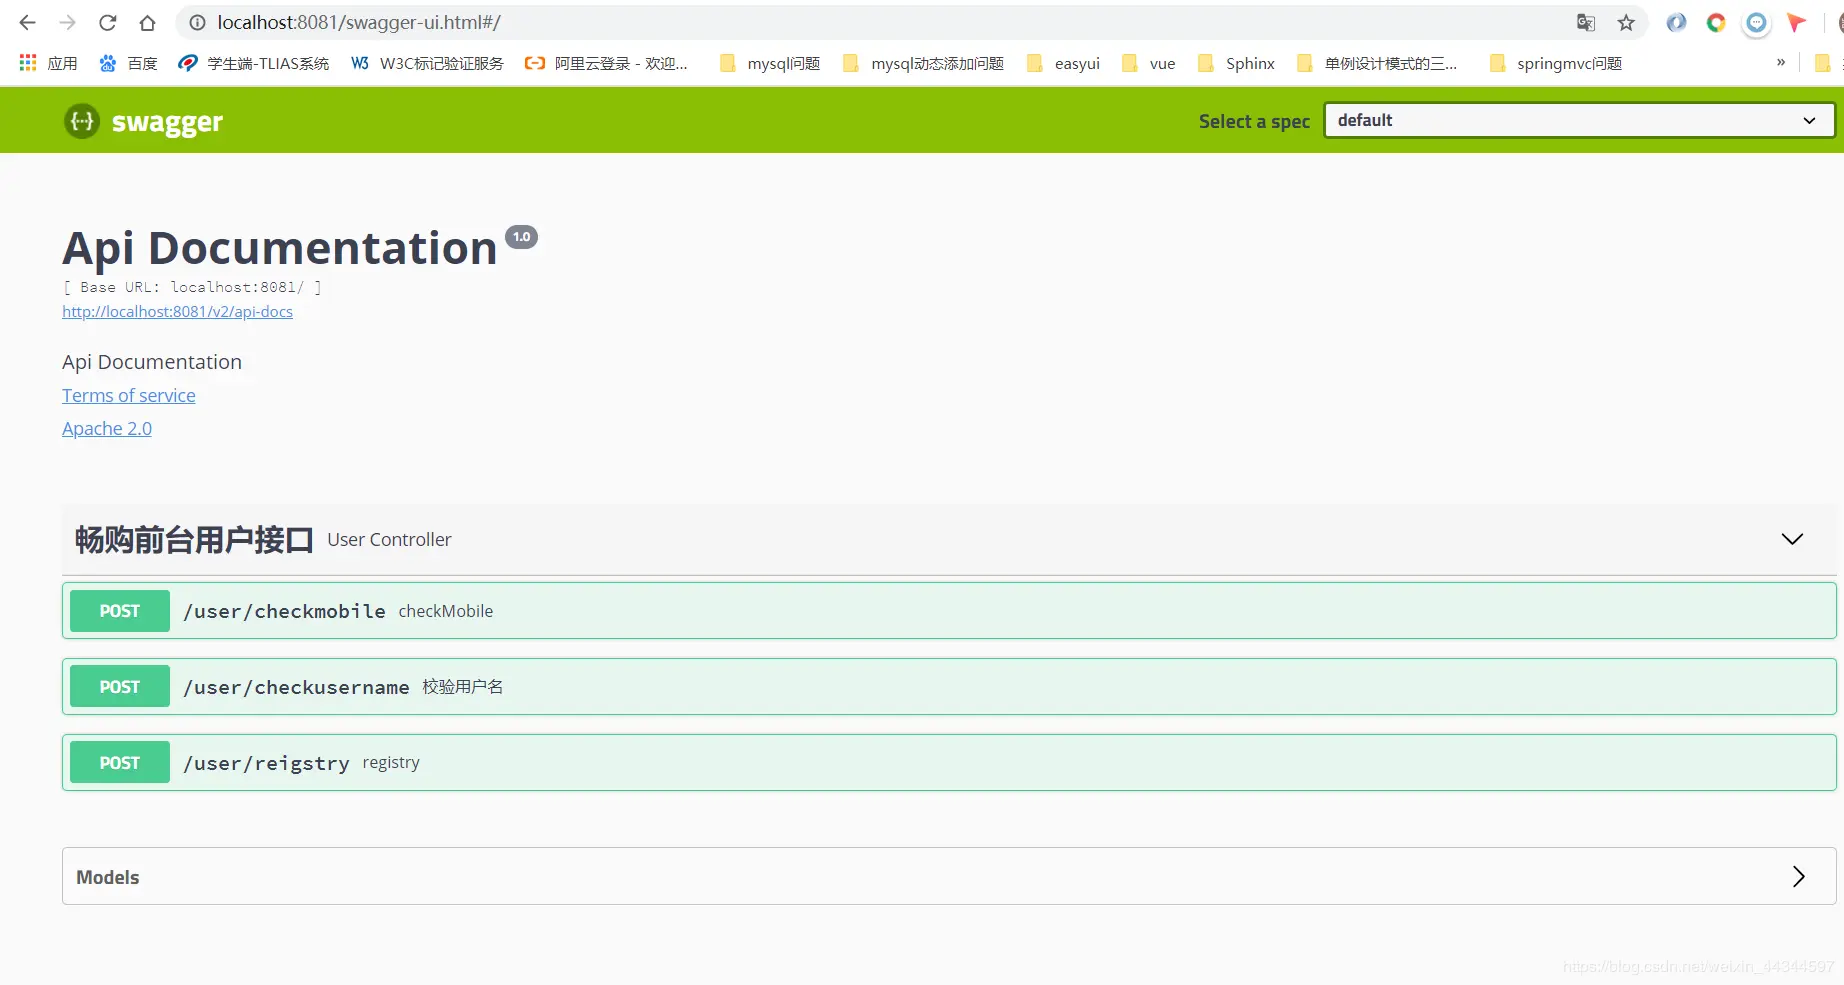1844x985 pixels.
Task: Go forward in browser history
Action: point(67,22)
